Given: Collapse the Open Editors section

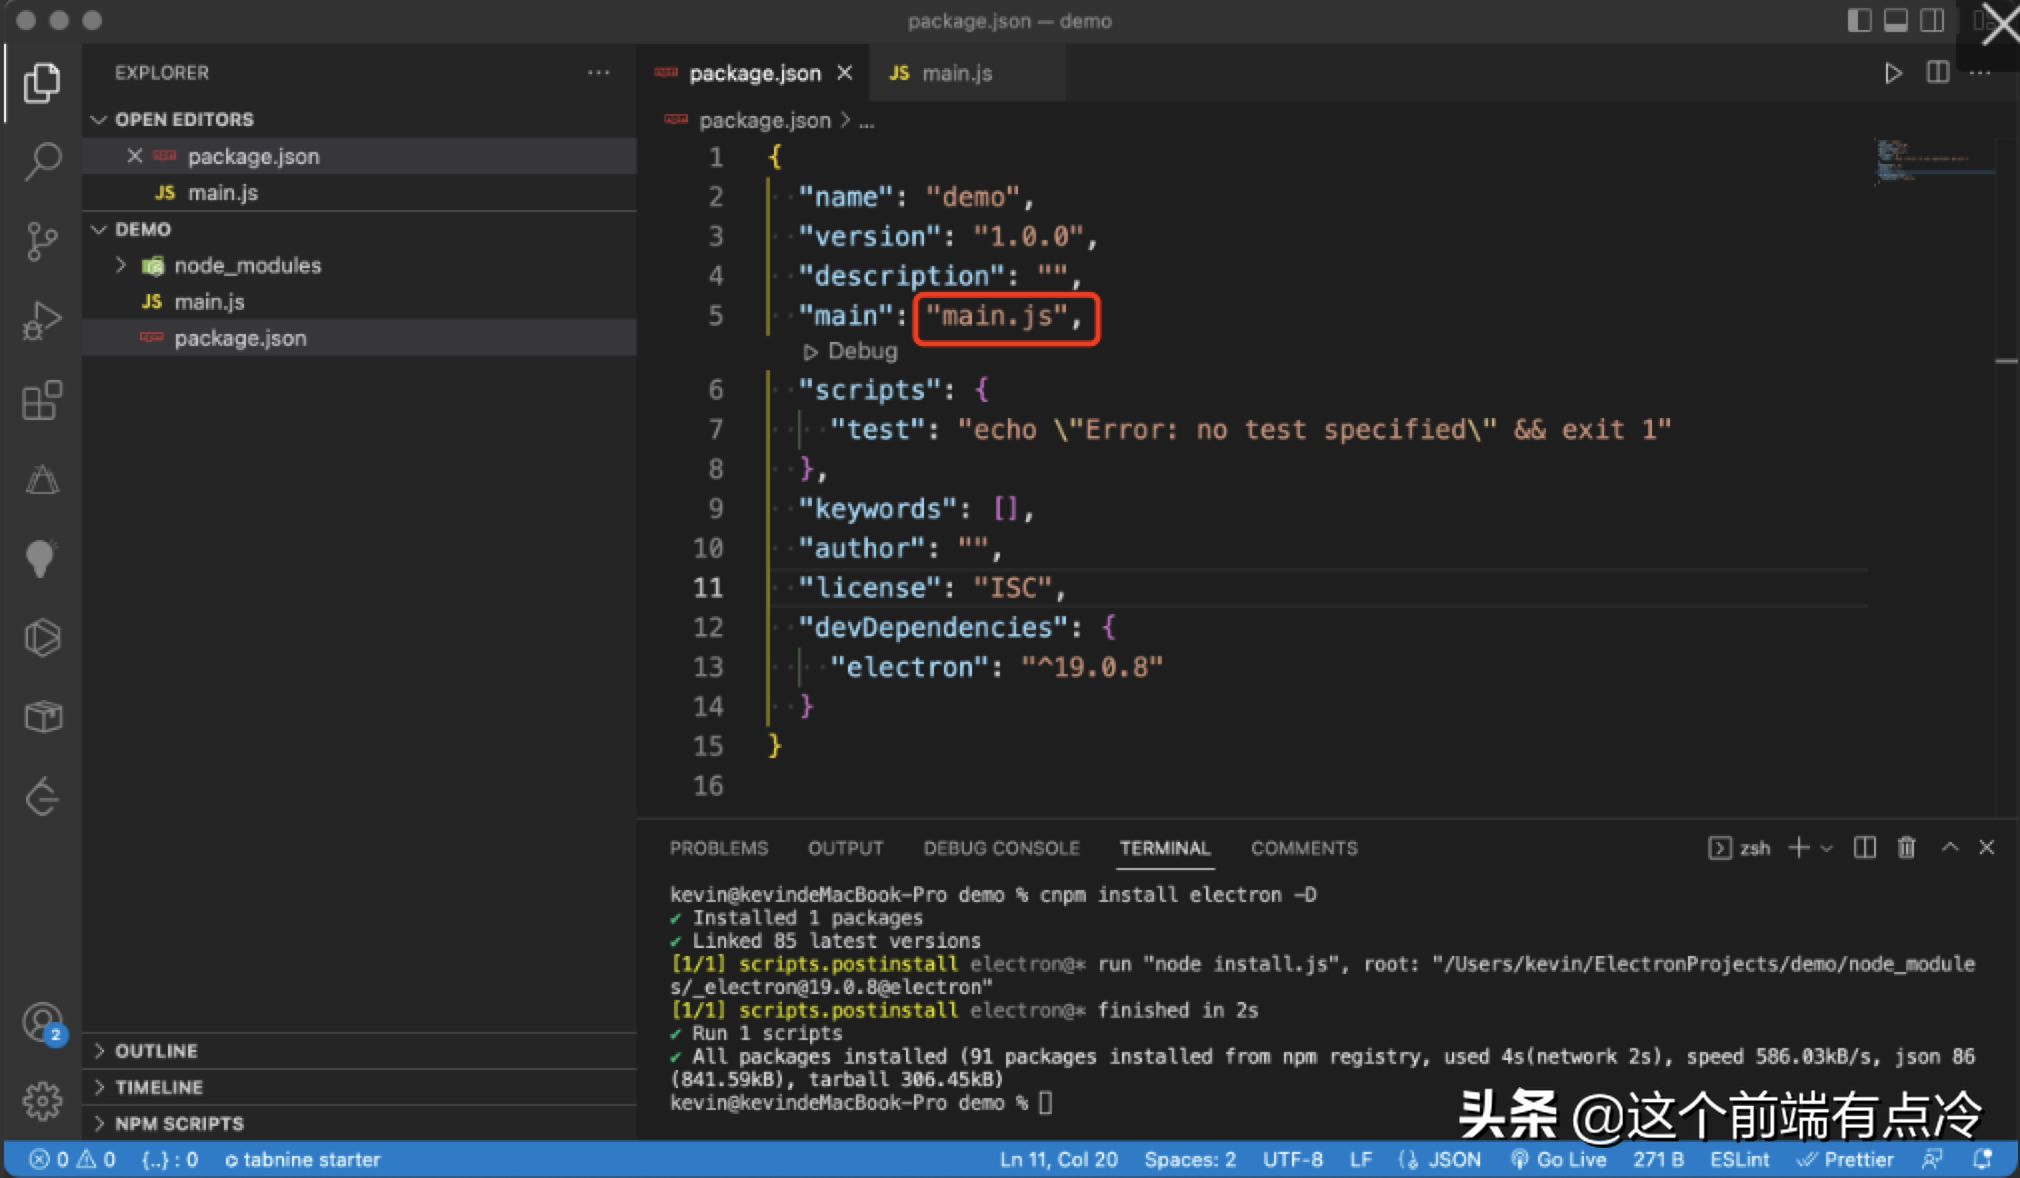Looking at the screenshot, I should pyautogui.click(x=98, y=119).
